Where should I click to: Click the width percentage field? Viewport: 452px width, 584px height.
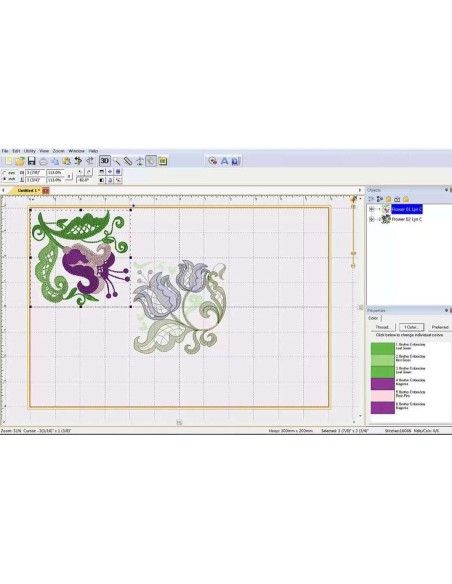pos(55,173)
